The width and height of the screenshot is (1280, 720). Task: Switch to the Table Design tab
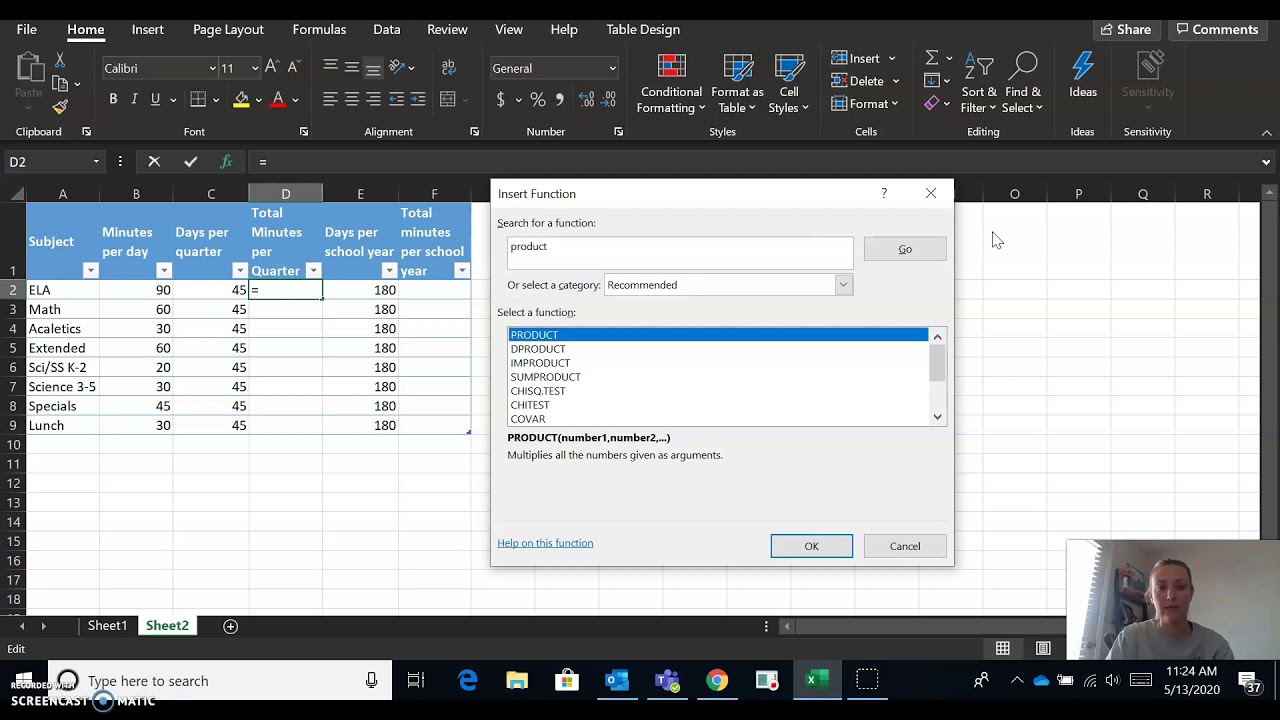pos(643,29)
